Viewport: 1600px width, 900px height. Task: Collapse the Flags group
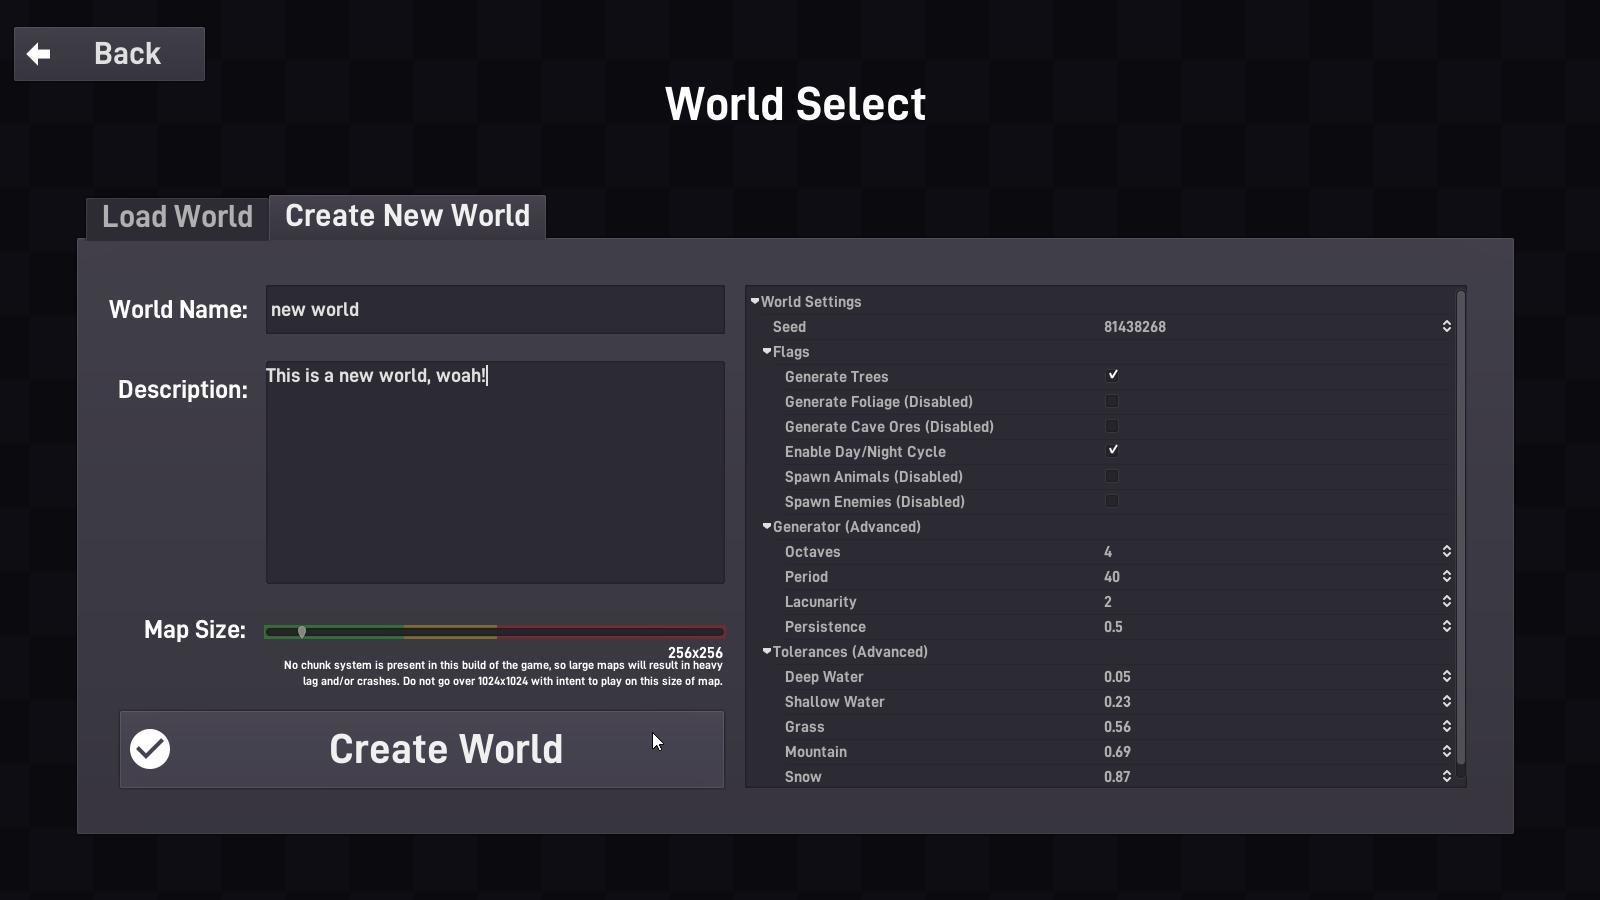tap(767, 352)
